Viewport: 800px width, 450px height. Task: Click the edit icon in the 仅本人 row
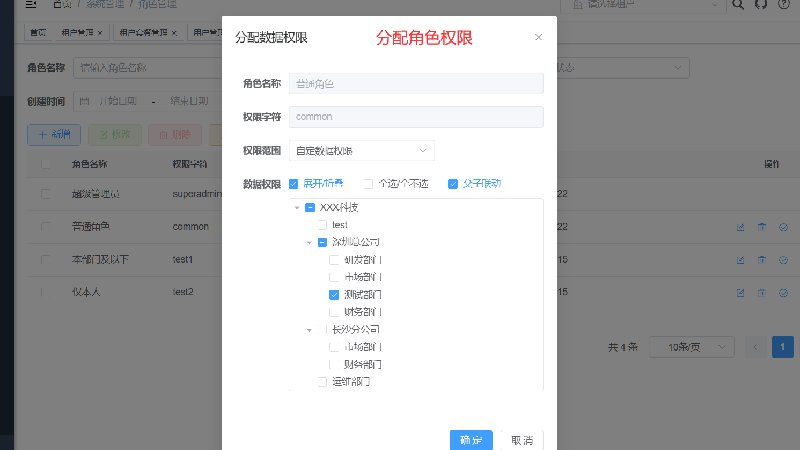click(740, 293)
